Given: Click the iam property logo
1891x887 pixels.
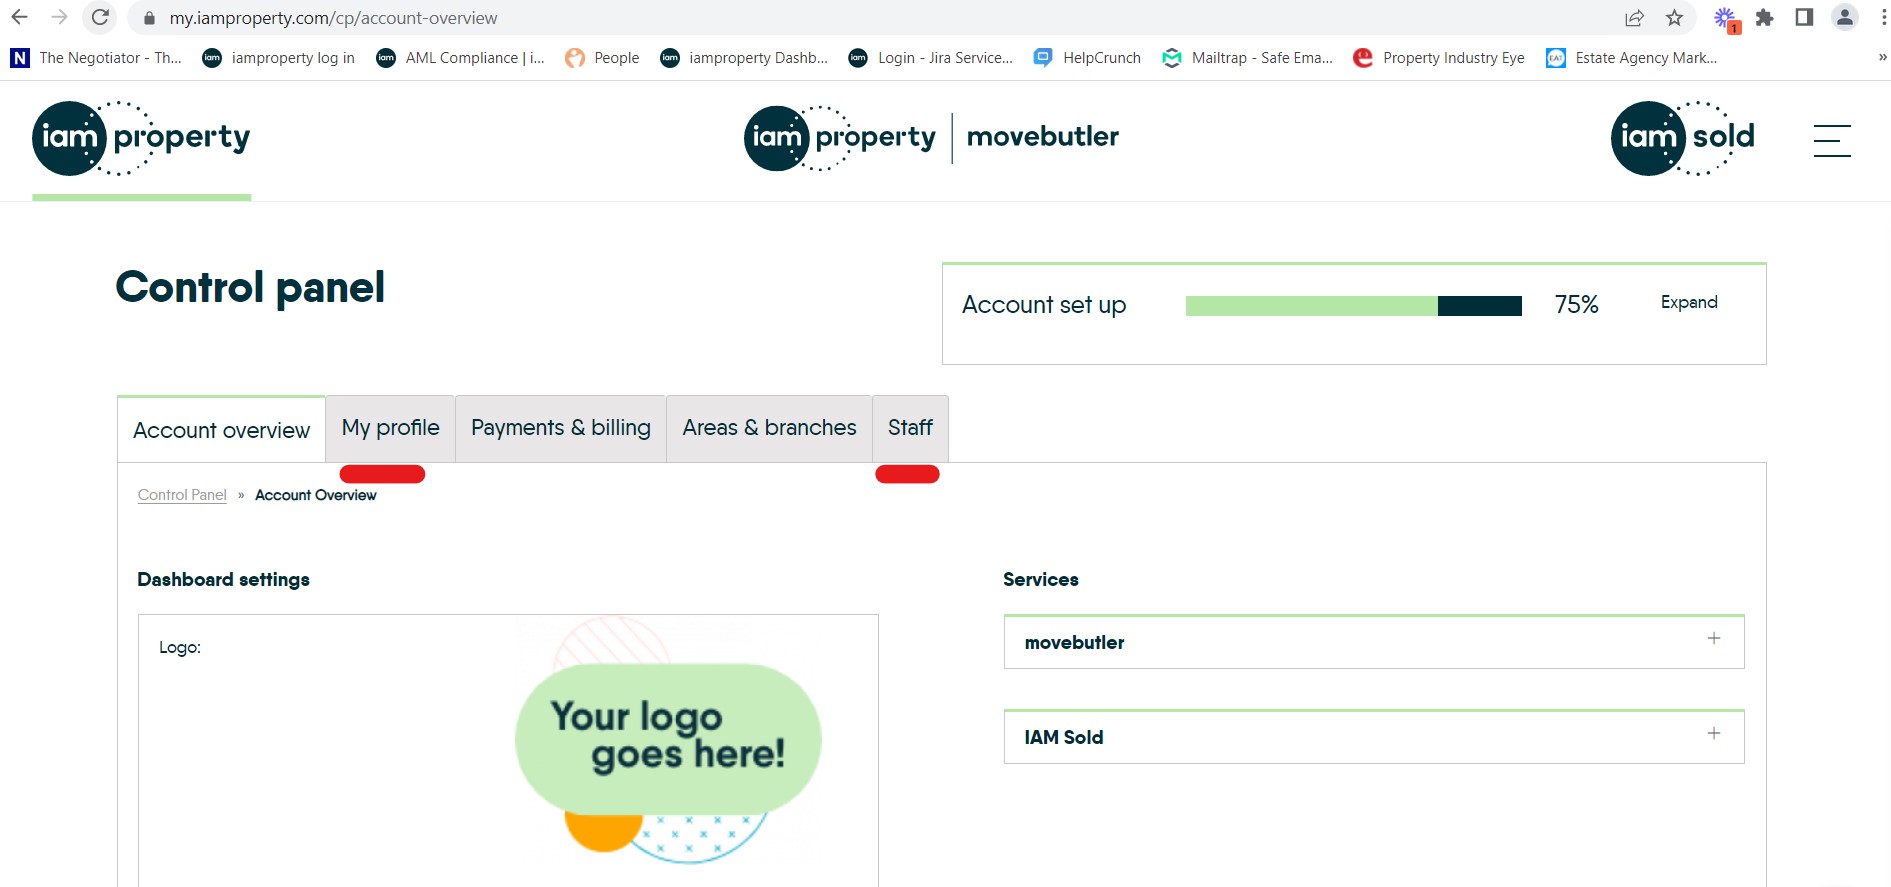Looking at the screenshot, I should tap(140, 137).
